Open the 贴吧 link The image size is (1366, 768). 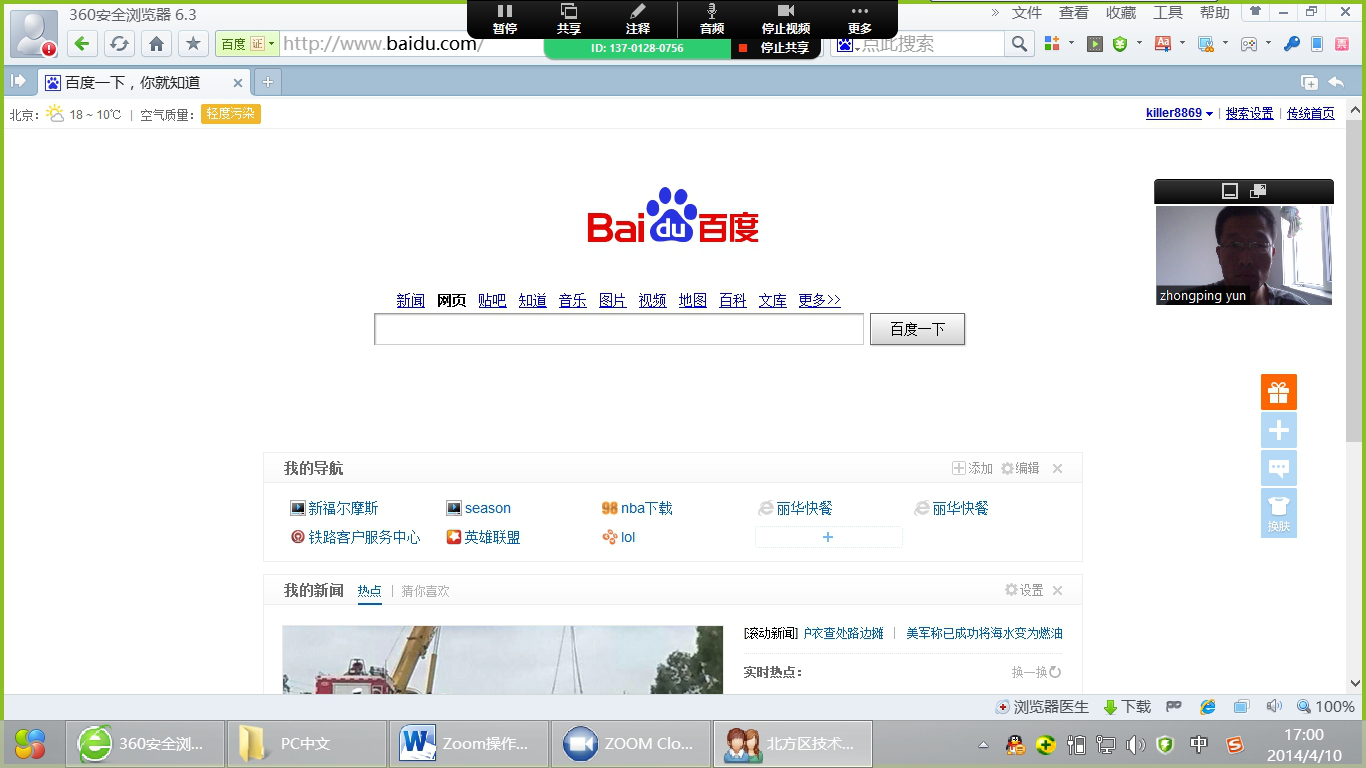pyautogui.click(x=492, y=300)
